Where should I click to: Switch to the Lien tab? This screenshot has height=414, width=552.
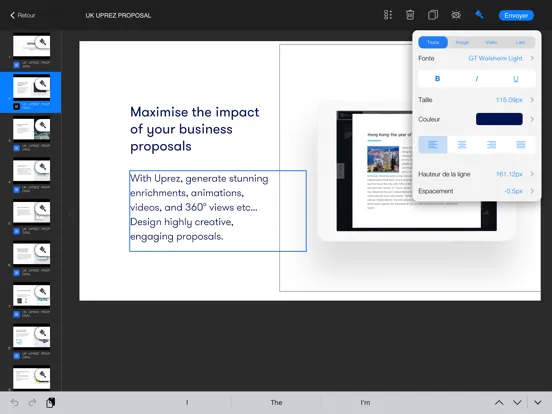click(x=520, y=42)
